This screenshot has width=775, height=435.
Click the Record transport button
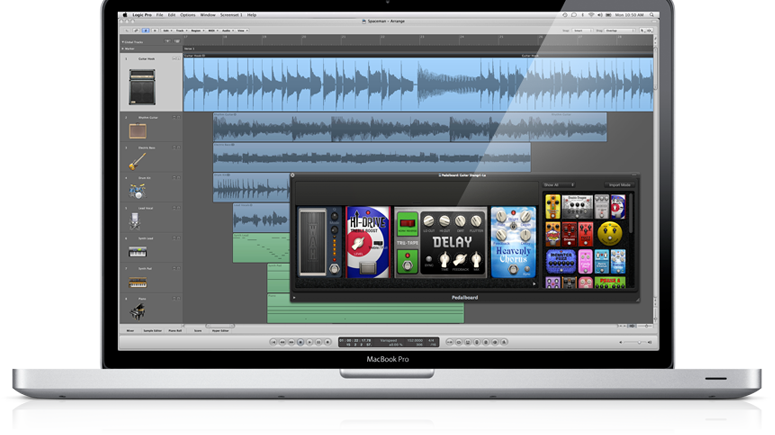click(327, 342)
